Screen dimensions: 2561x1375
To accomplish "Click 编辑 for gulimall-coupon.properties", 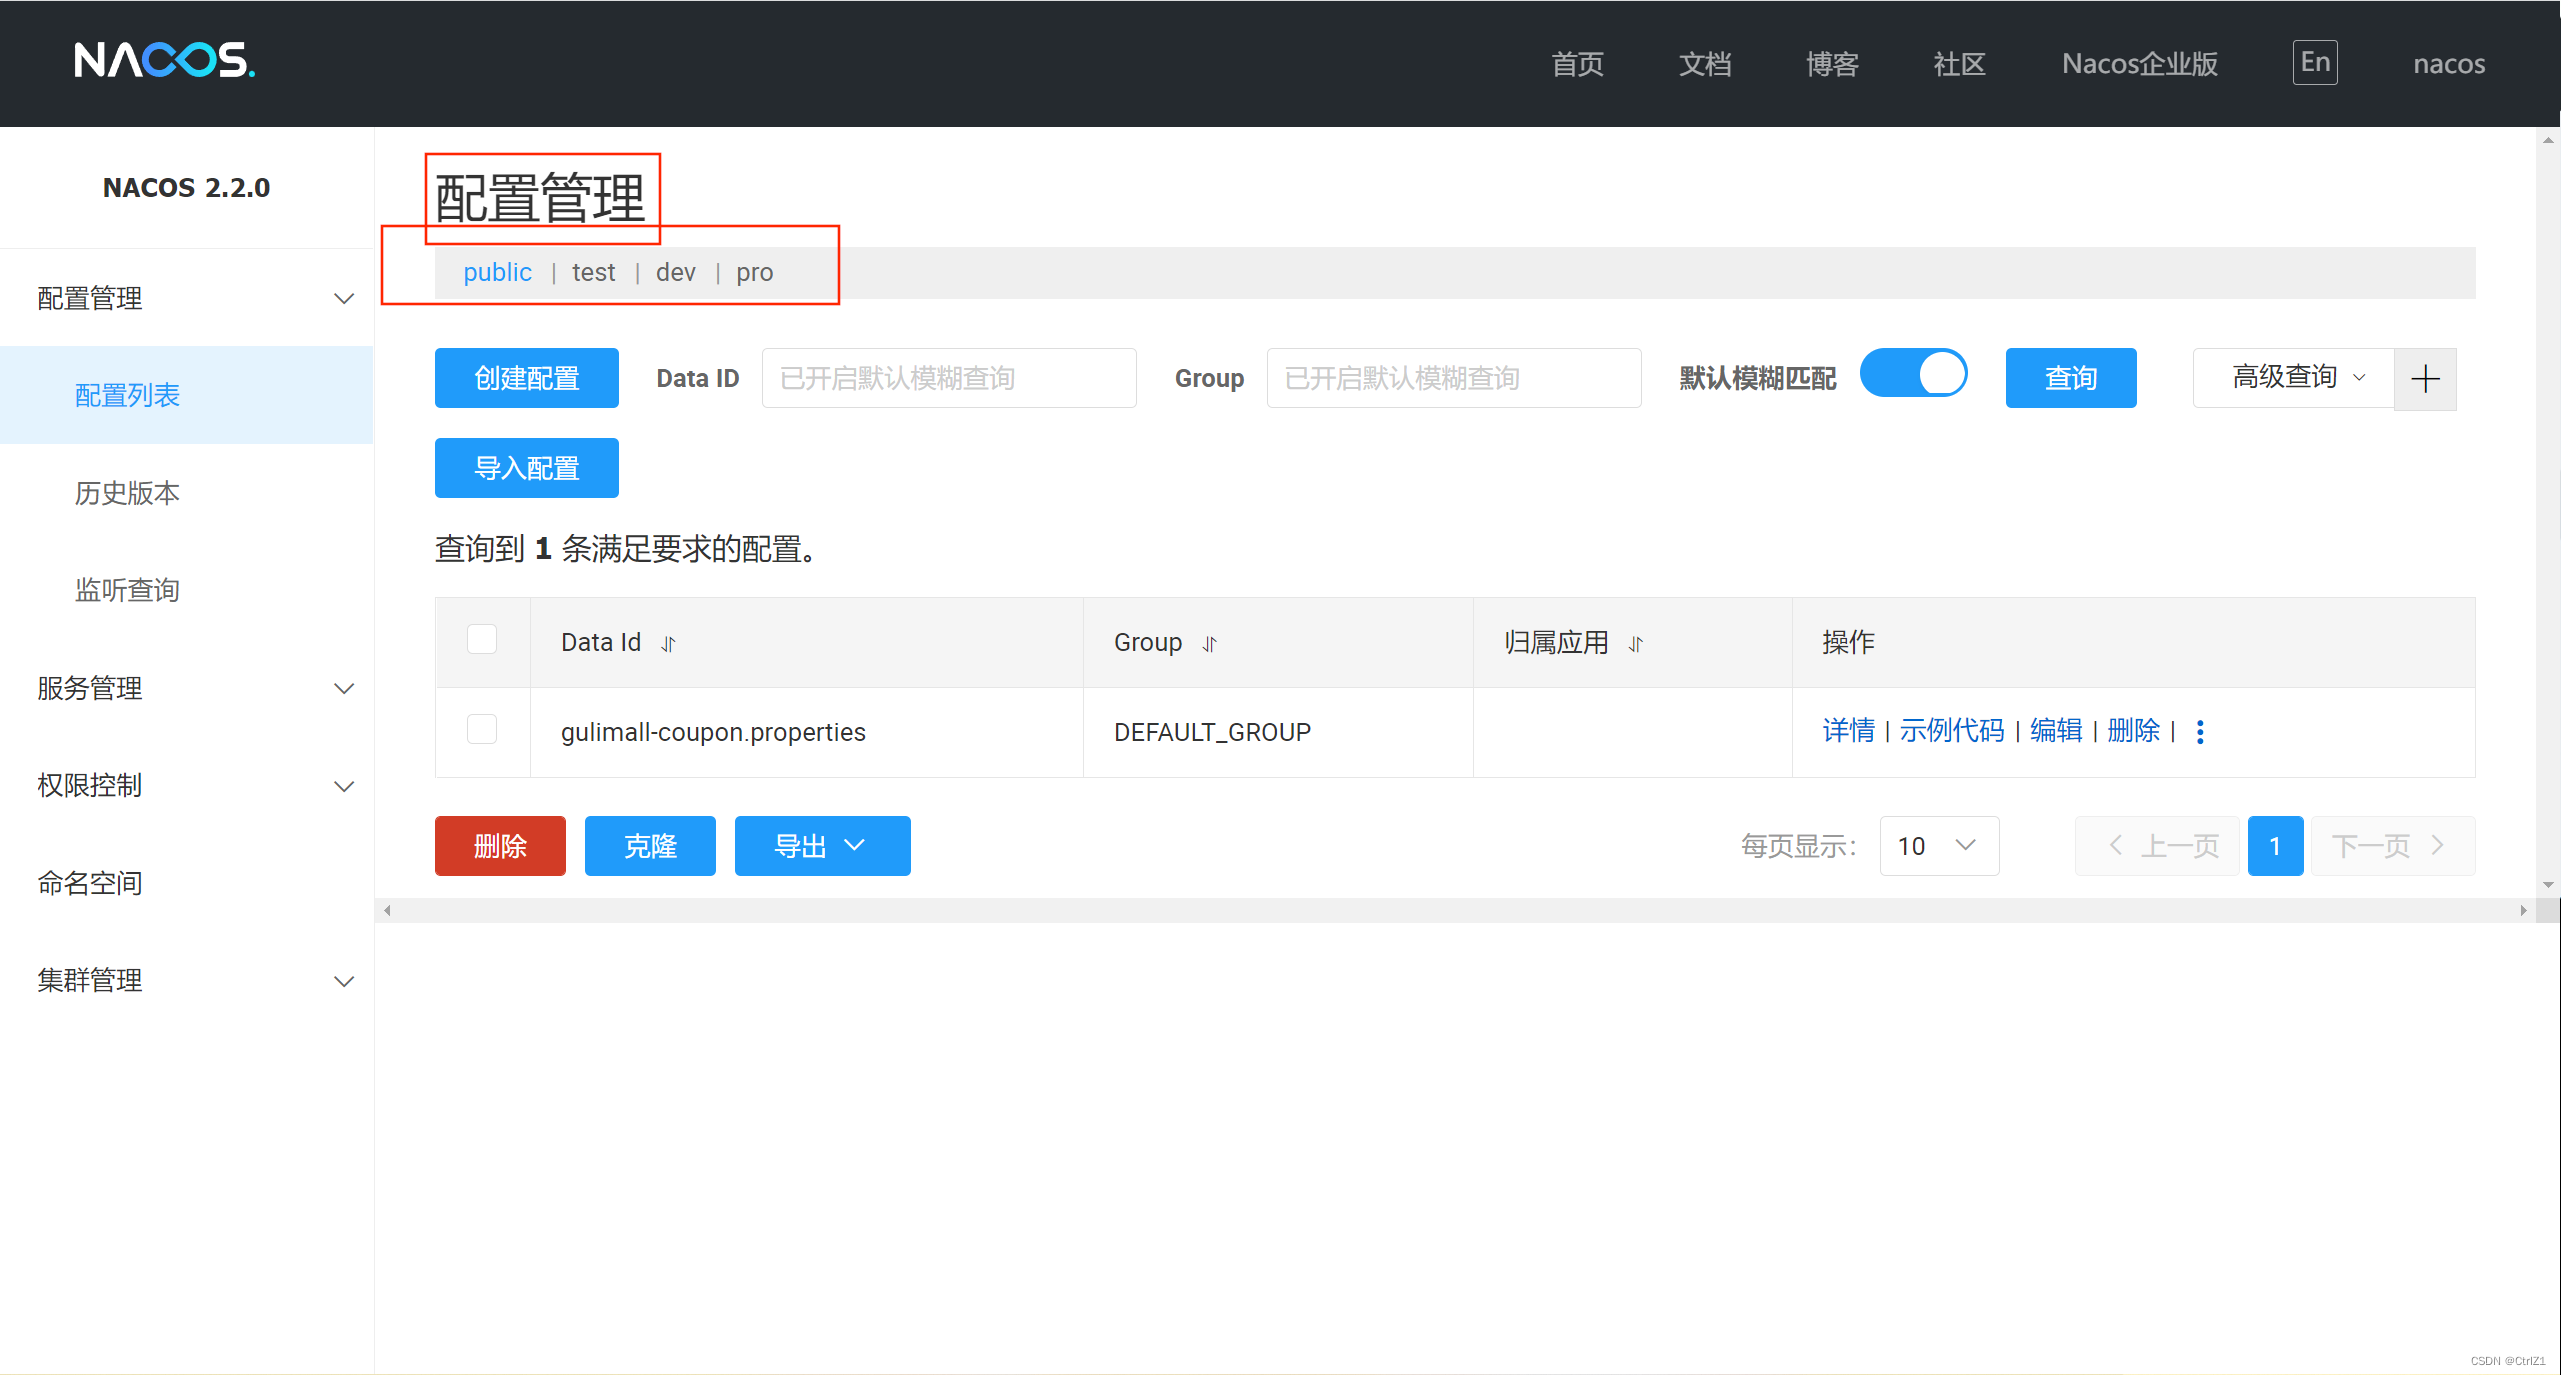I will click(x=2056, y=731).
